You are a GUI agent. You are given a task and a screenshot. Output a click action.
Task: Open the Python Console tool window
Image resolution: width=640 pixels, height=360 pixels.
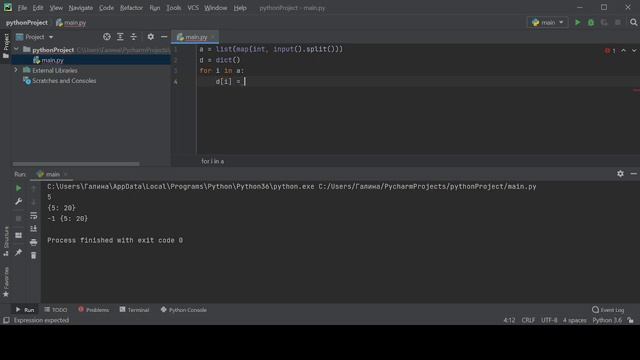(184, 310)
